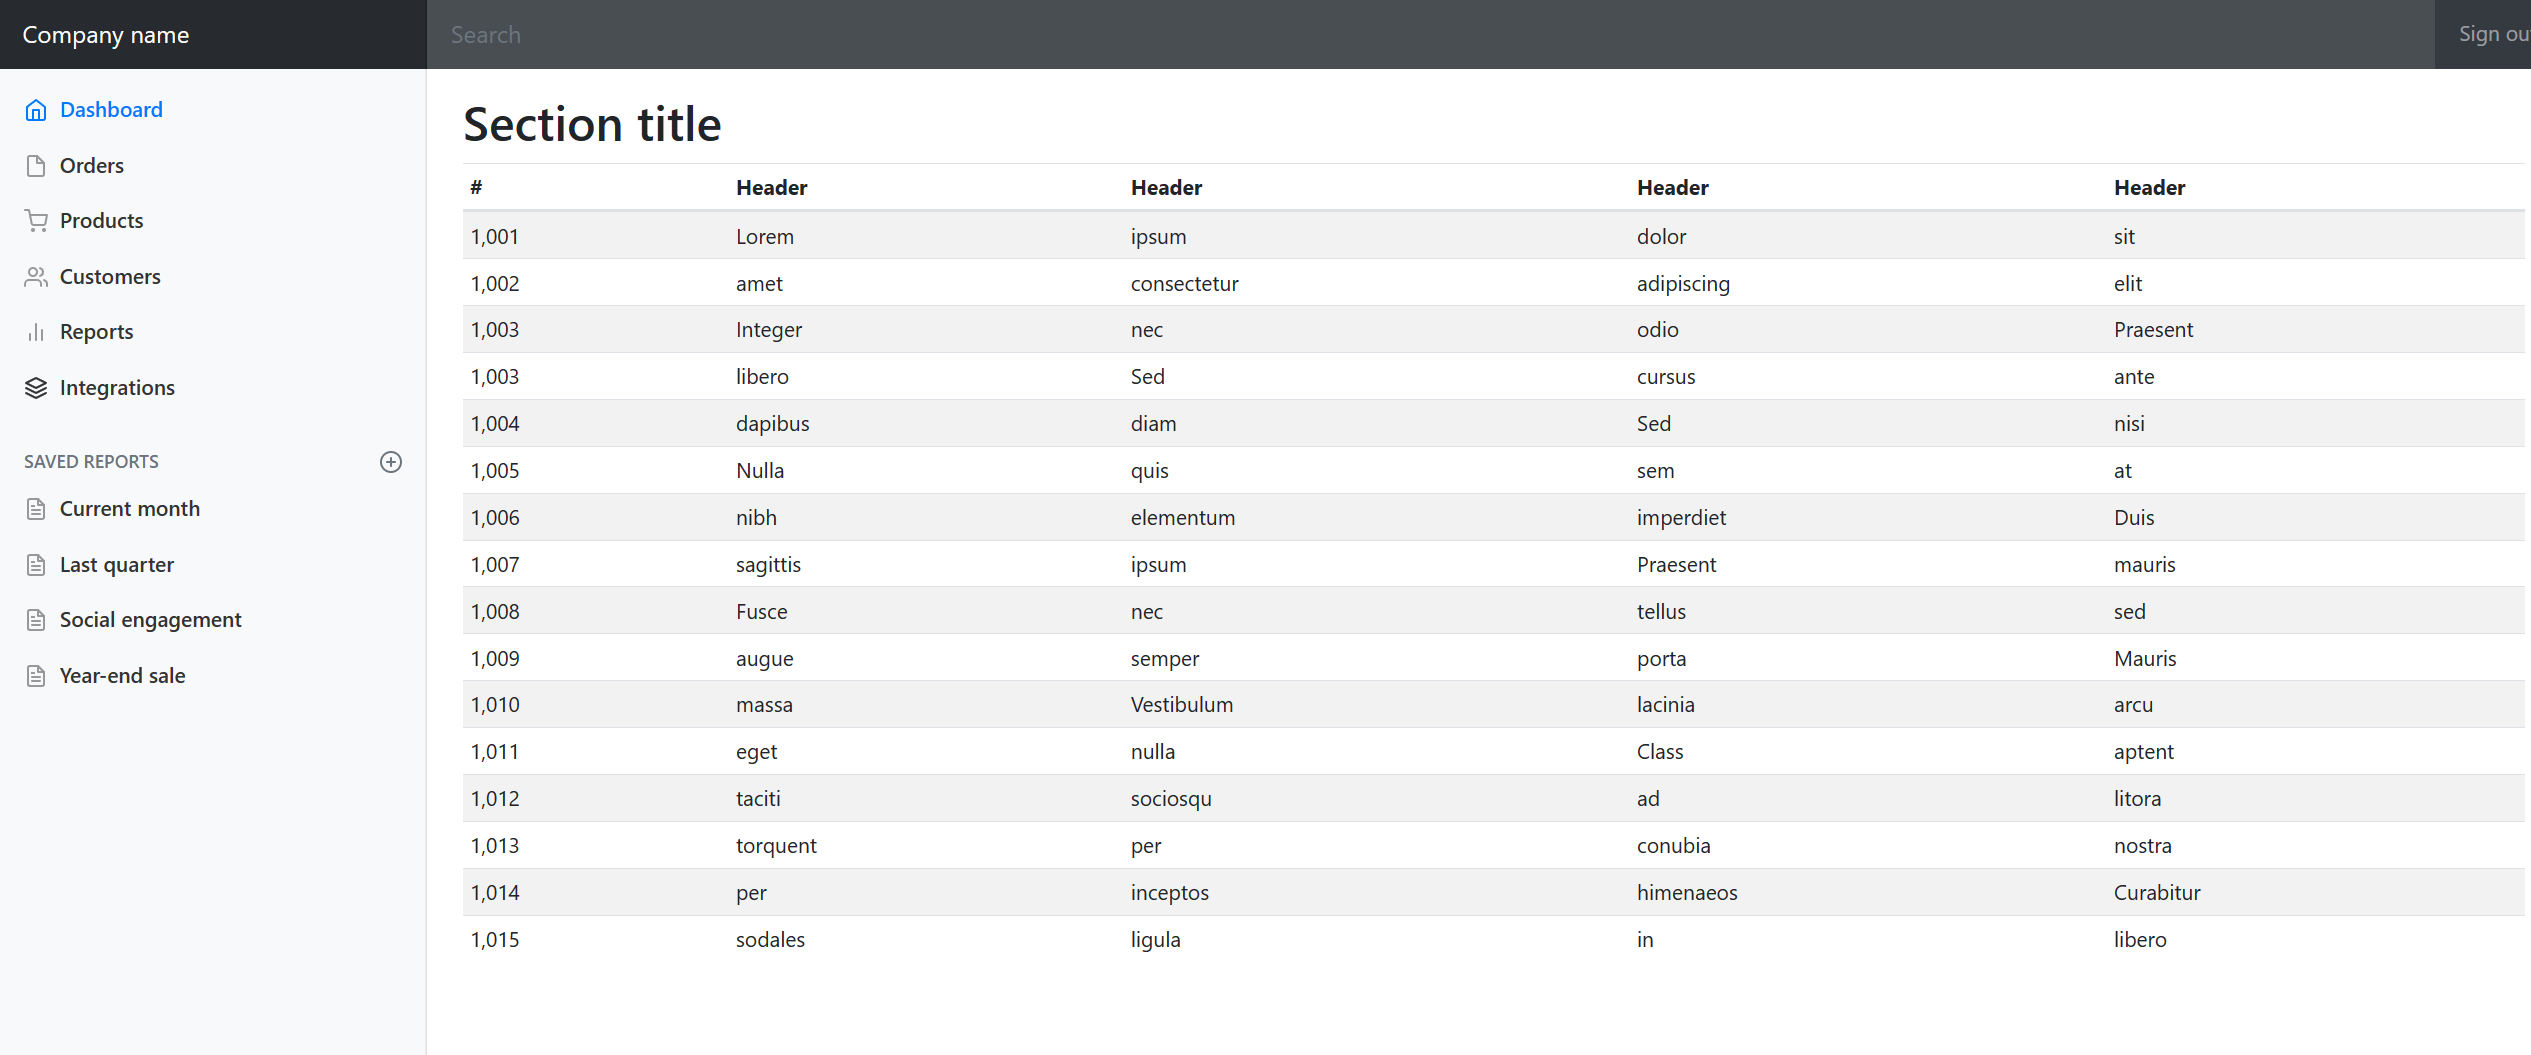Click the document icon beside Last quarter
This screenshot has height=1055, width=2531.
tap(36, 565)
